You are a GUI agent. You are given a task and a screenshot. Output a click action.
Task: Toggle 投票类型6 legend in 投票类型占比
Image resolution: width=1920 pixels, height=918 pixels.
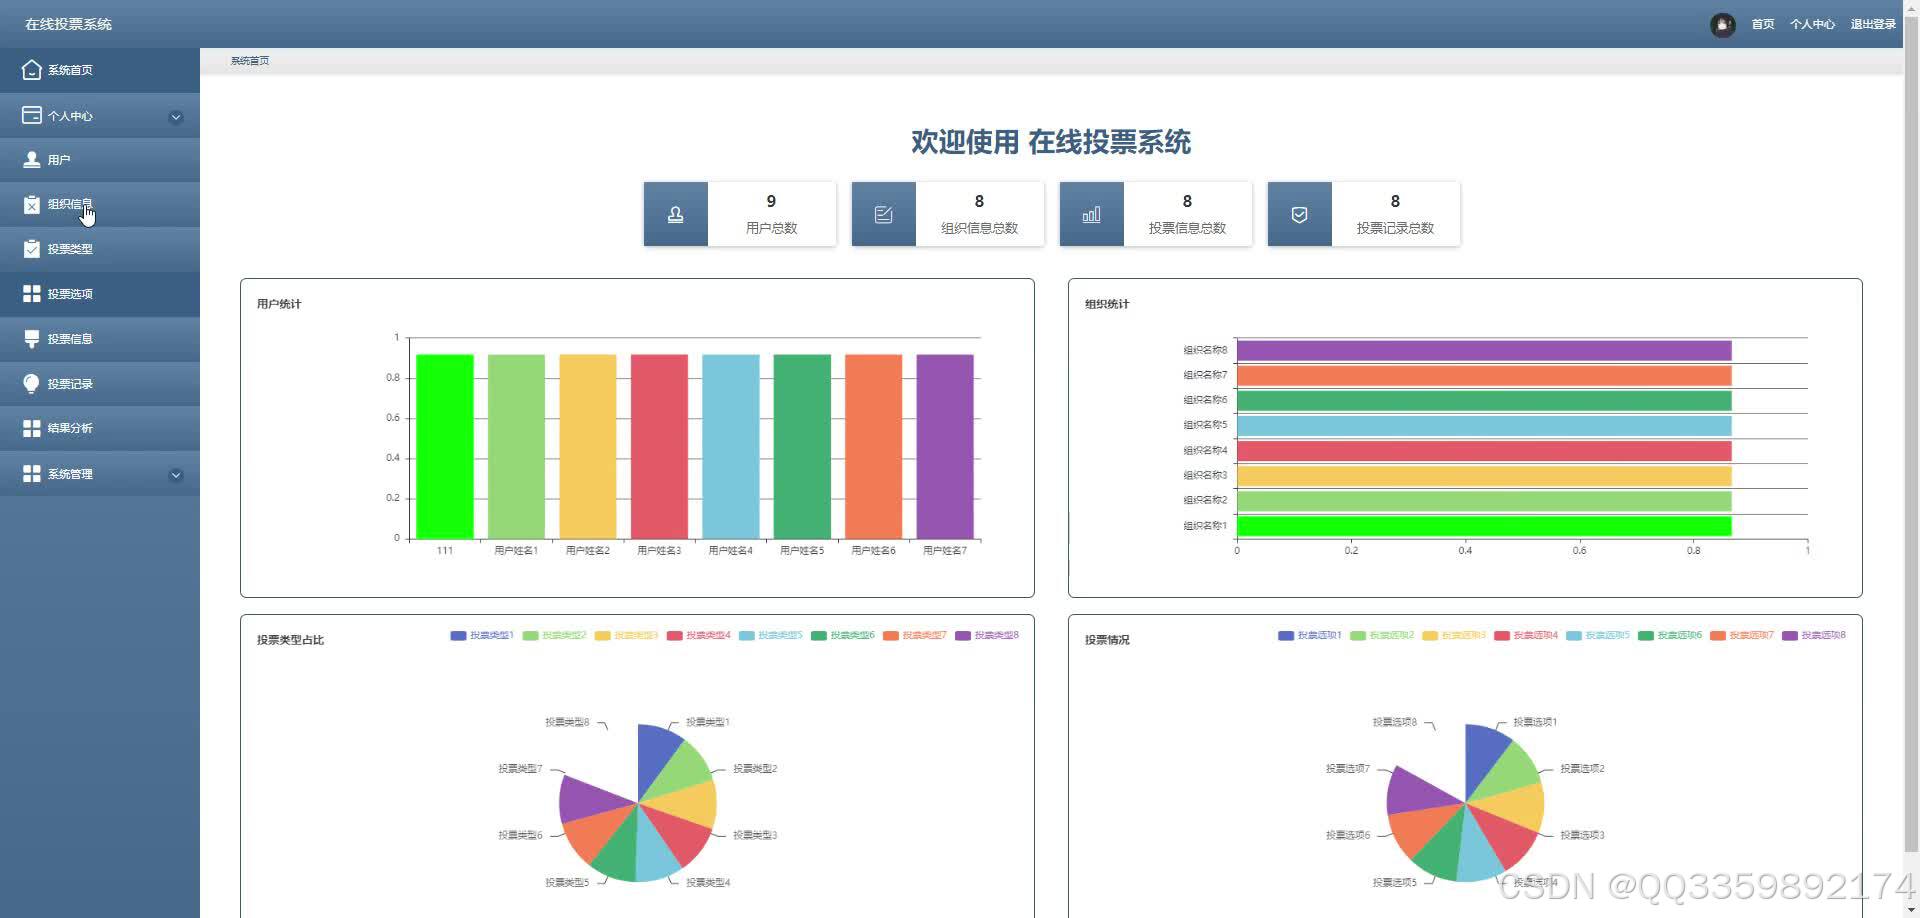click(842, 635)
